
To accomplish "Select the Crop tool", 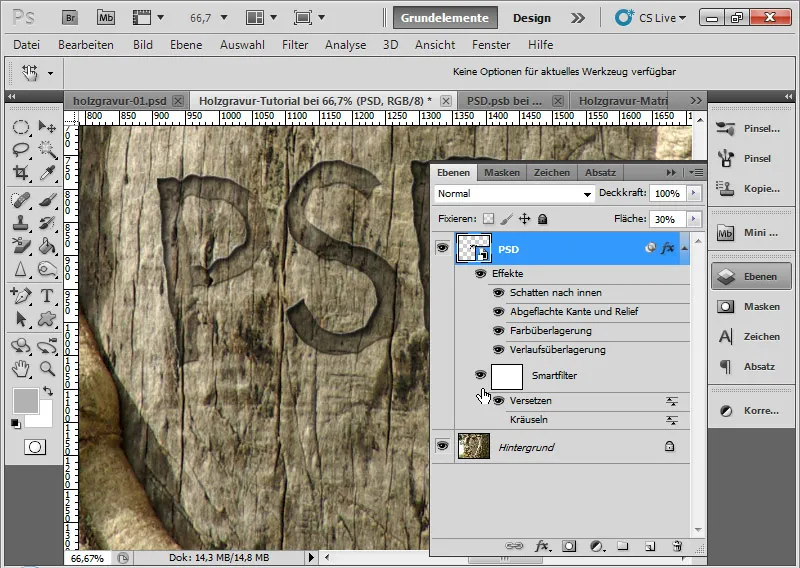I will pos(20,173).
